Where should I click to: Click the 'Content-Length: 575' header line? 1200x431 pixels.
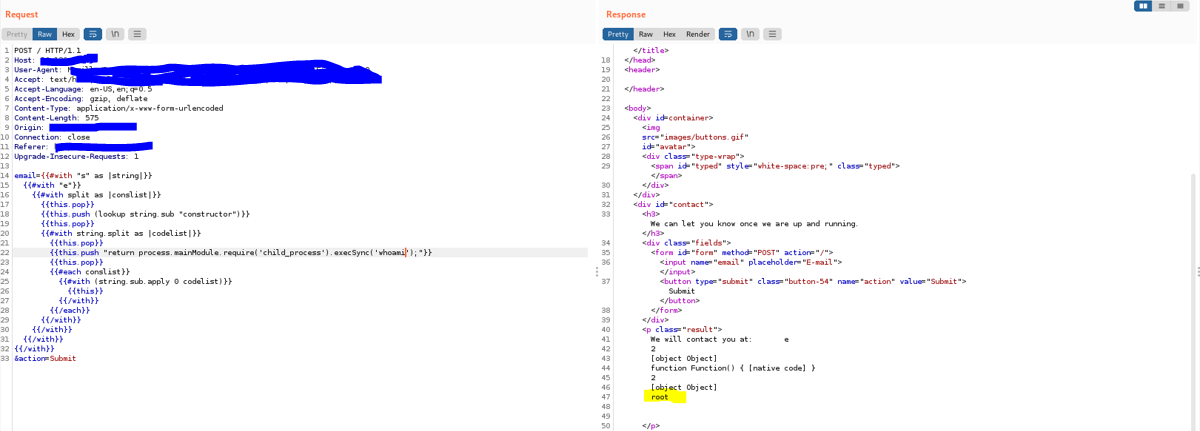[56, 118]
